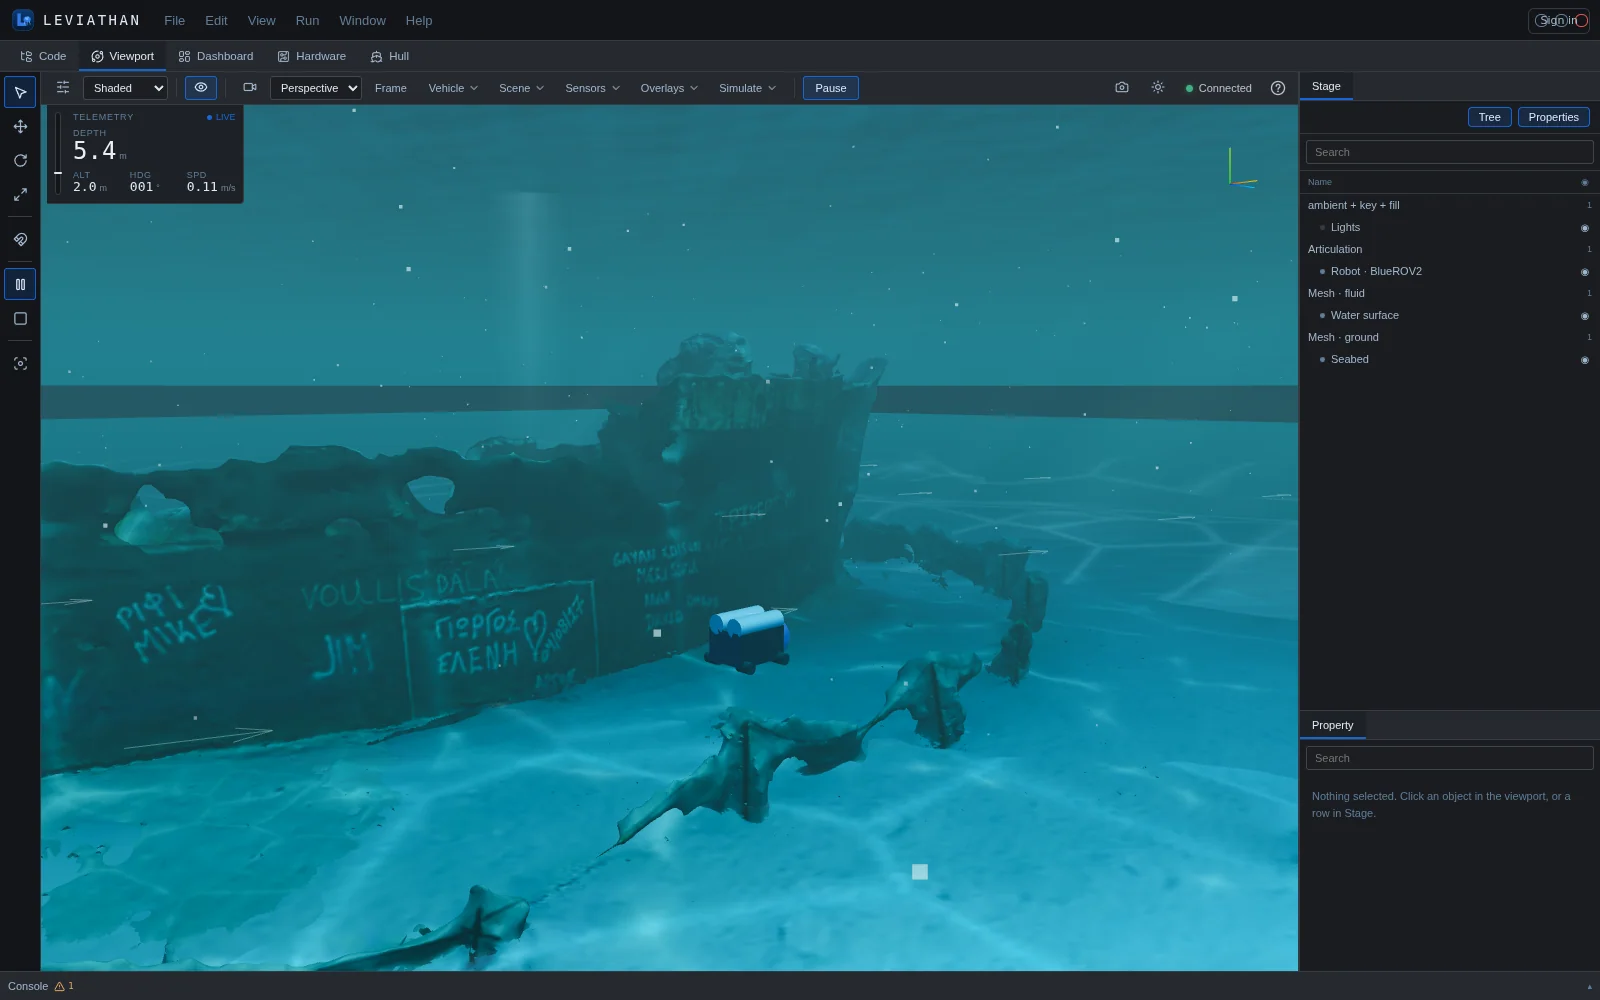Viewport: 1600px width, 1000px height.
Task: Open the Vehicle dropdown menu
Action: point(453,88)
